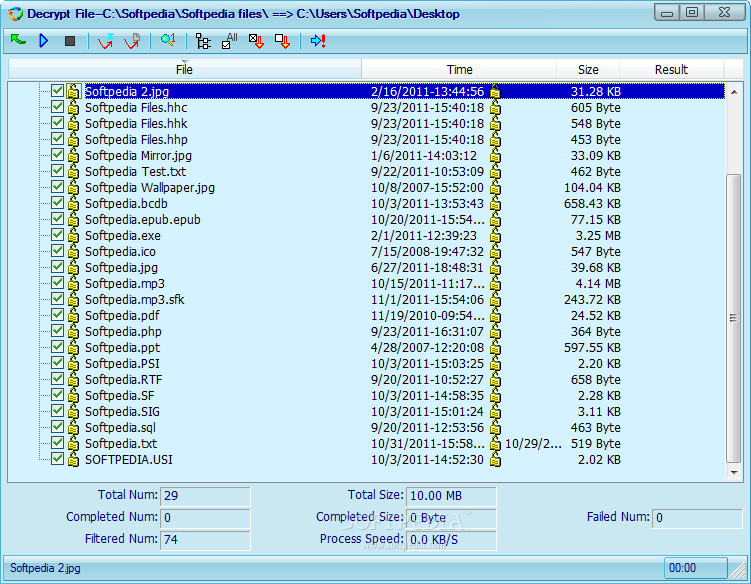751x584 pixels.
Task: Click the crossed box with down arrow icon
Action: tap(256, 41)
